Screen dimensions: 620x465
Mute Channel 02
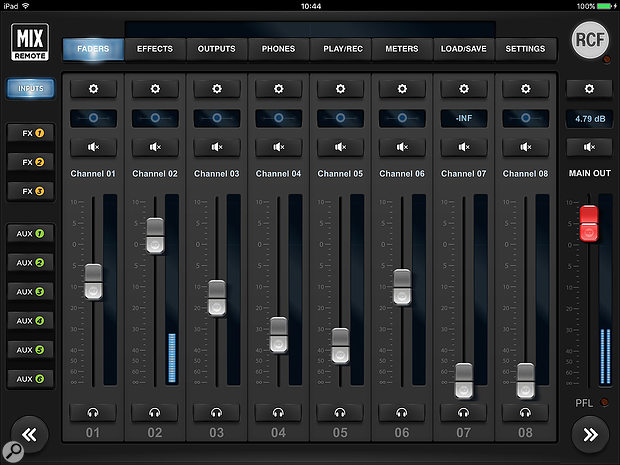[x=155, y=147]
